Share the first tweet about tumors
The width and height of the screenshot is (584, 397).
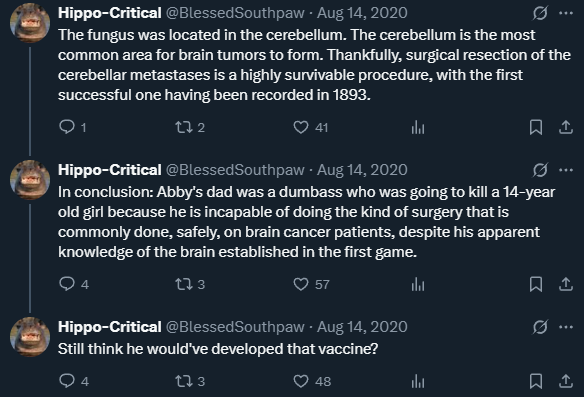[x=565, y=127]
